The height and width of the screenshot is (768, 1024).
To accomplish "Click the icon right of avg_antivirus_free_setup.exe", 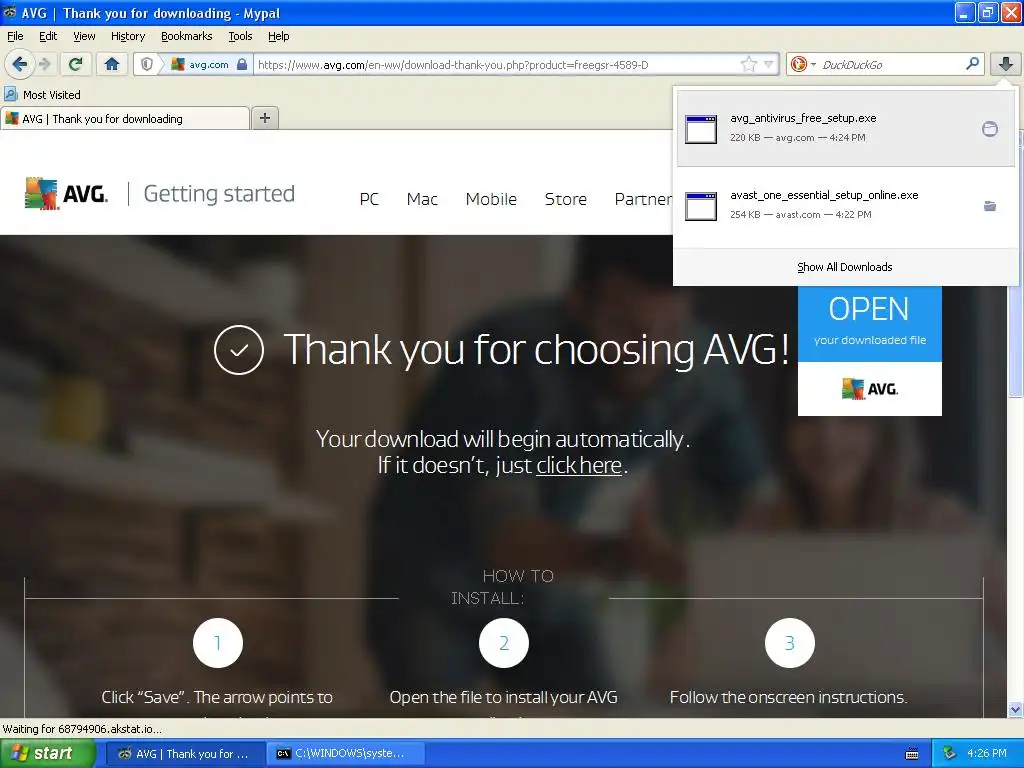I will [990, 129].
